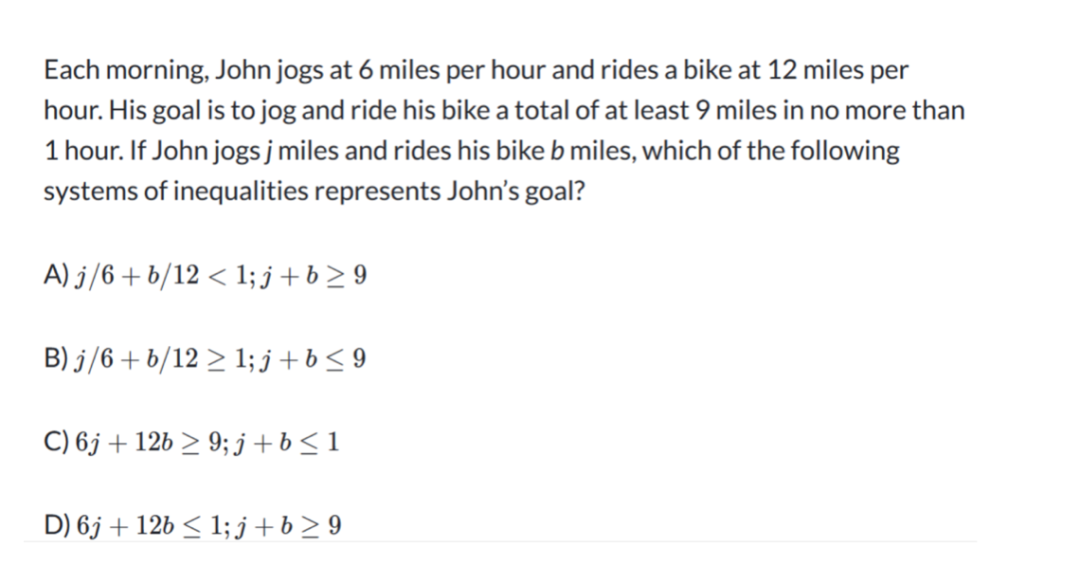
Task: Click the 'j + b ≤ 9' inequality
Action: pyautogui.click(x=312, y=359)
